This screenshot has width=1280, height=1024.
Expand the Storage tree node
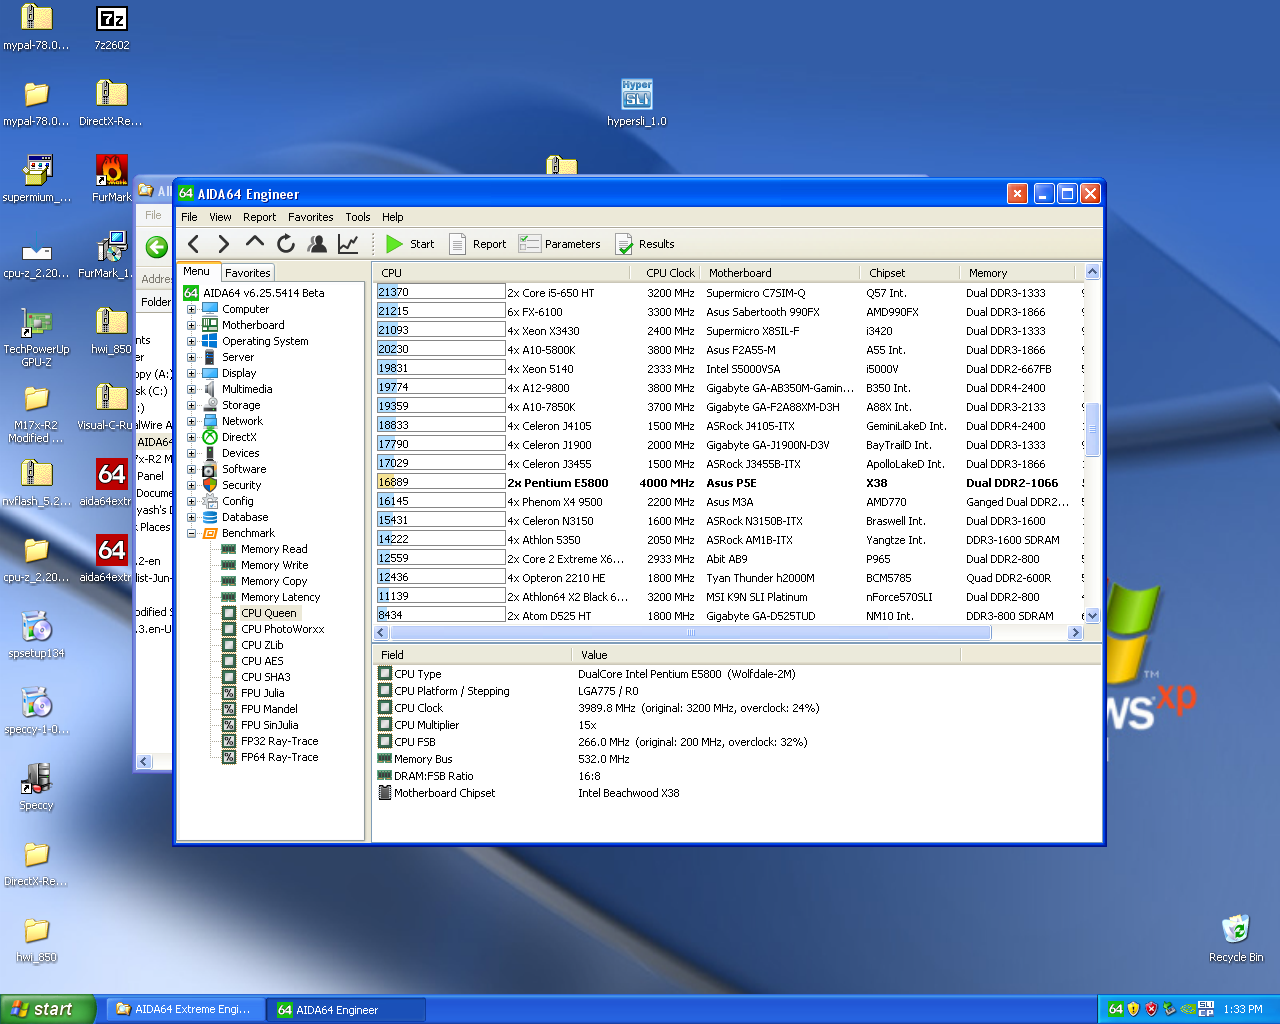[191, 405]
